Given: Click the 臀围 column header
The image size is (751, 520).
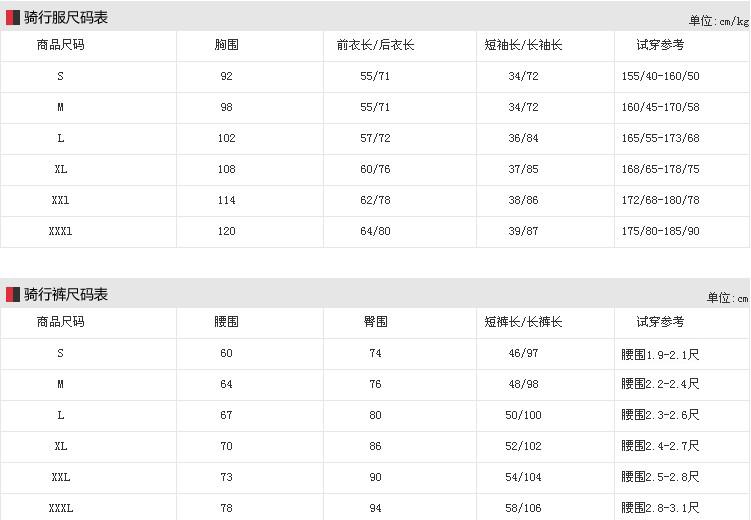Looking at the screenshot, I should (x=376, y=322).
